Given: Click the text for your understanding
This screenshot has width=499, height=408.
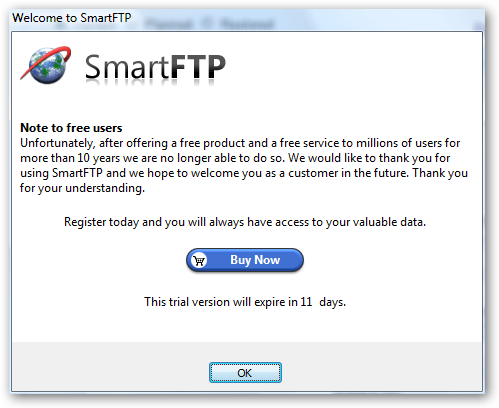Looking at the screenshot, I should 82,188.
